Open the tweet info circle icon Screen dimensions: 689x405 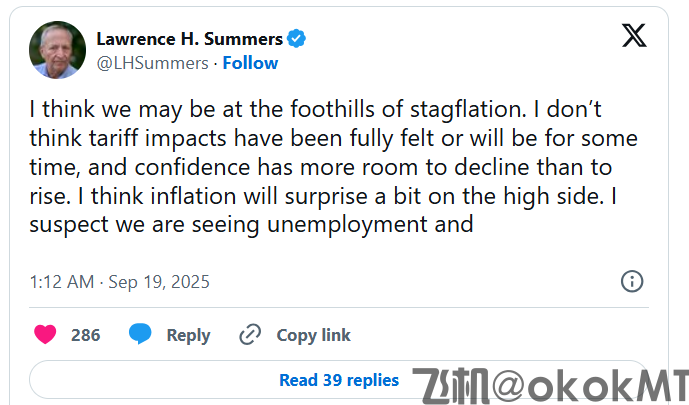632,281
